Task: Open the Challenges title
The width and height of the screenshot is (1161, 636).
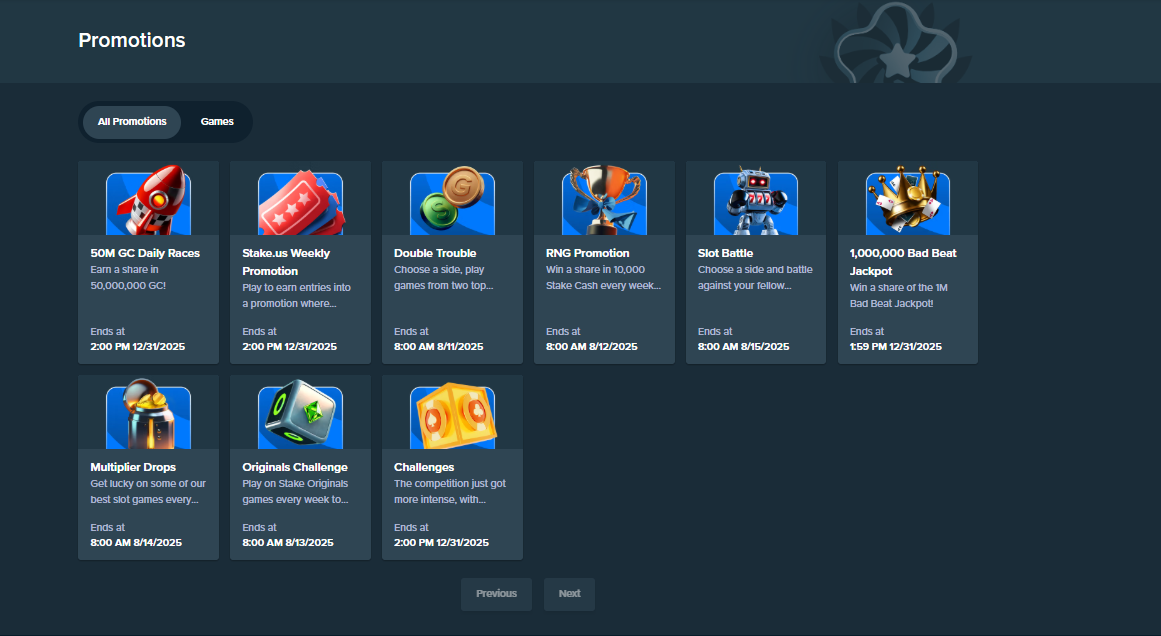Action: click(x=424, y=467)
